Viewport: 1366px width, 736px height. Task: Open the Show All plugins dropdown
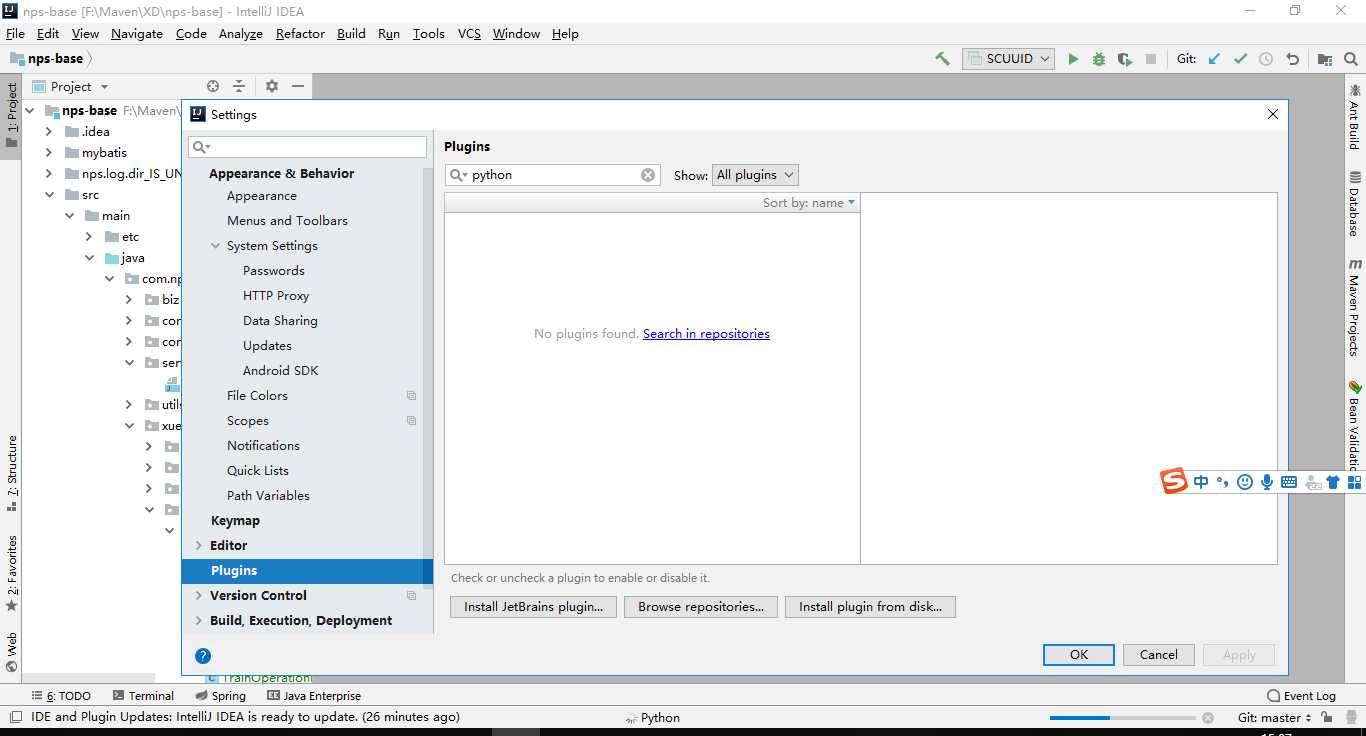[x=755, y=175]
